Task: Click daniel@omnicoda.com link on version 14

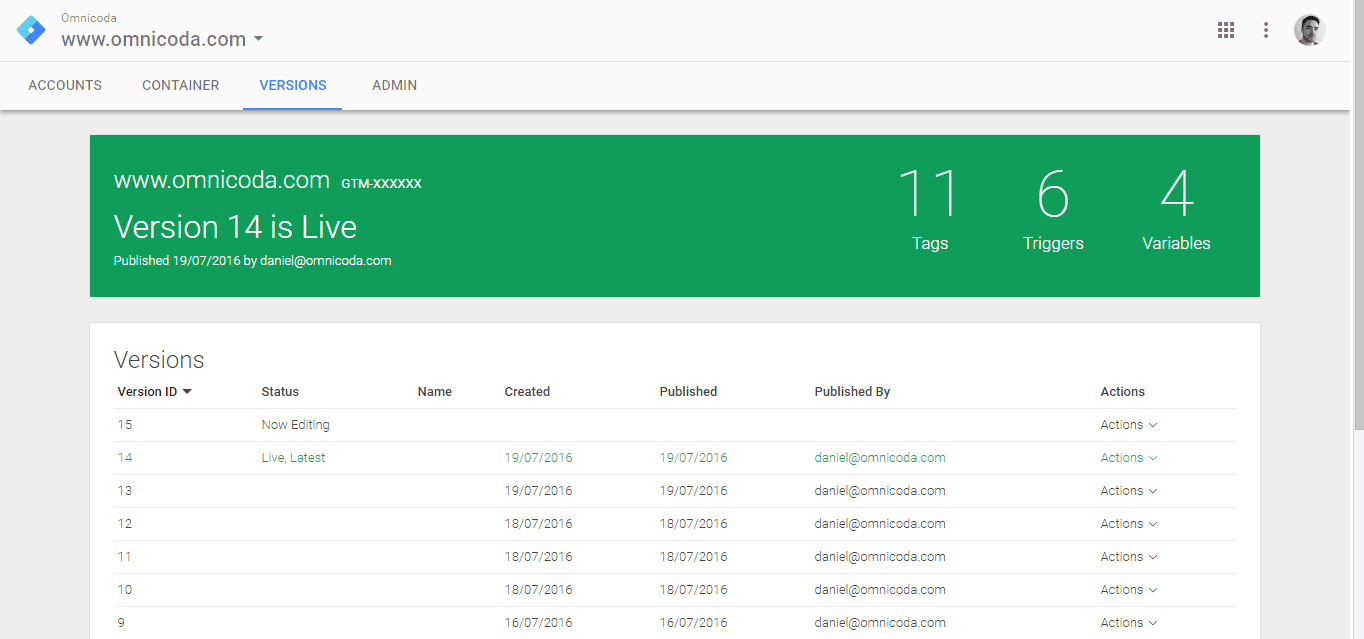Action: tap(879, 457)
